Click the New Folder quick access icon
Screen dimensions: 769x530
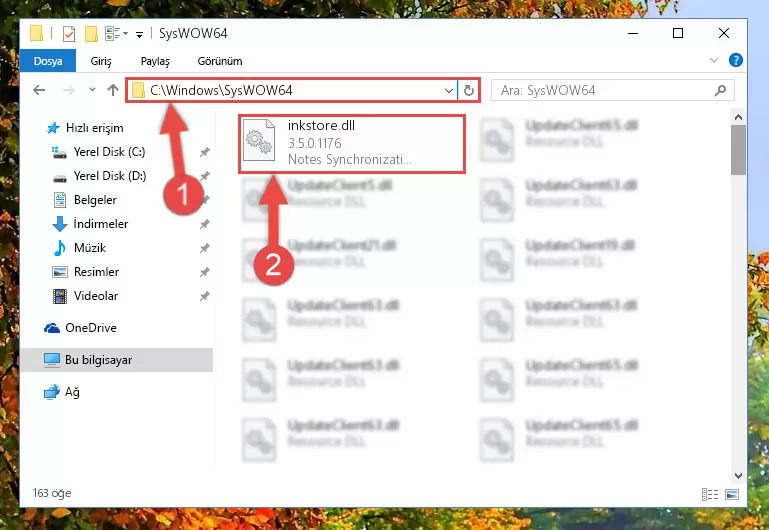pyautogui.click(x=91, y=34)
